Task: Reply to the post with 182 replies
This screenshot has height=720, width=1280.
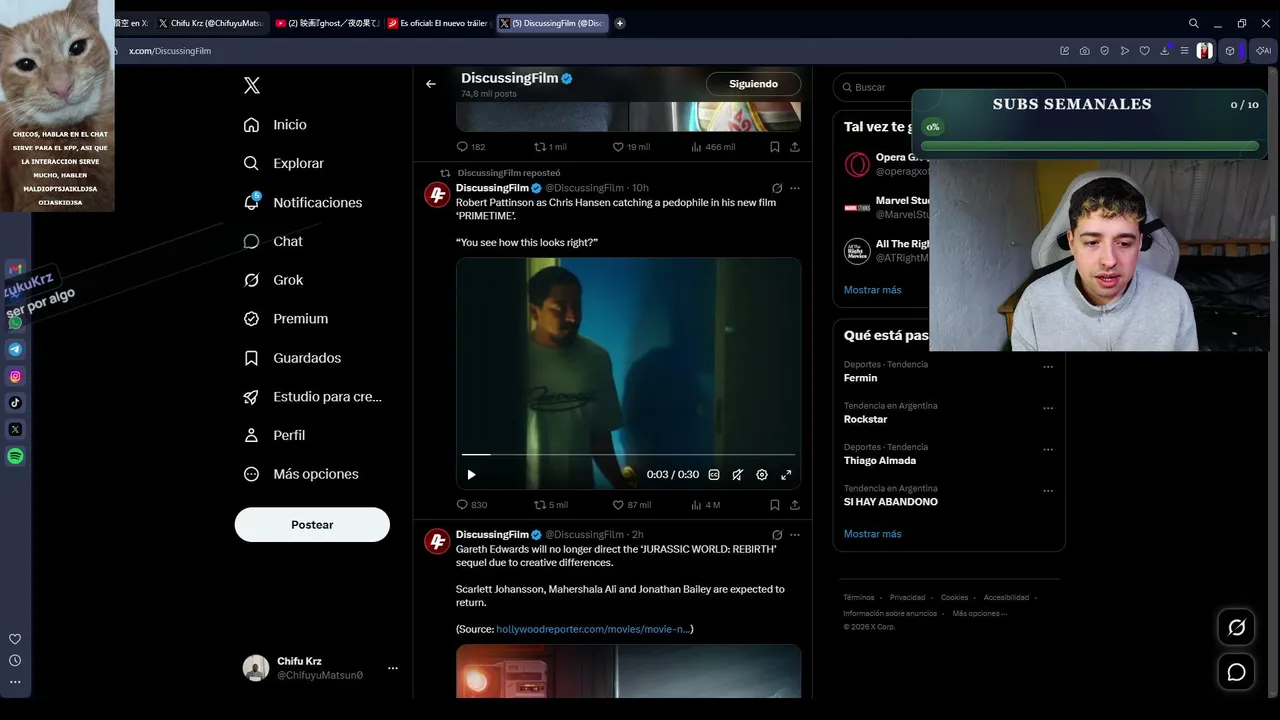Action: (x=471, y=147)
